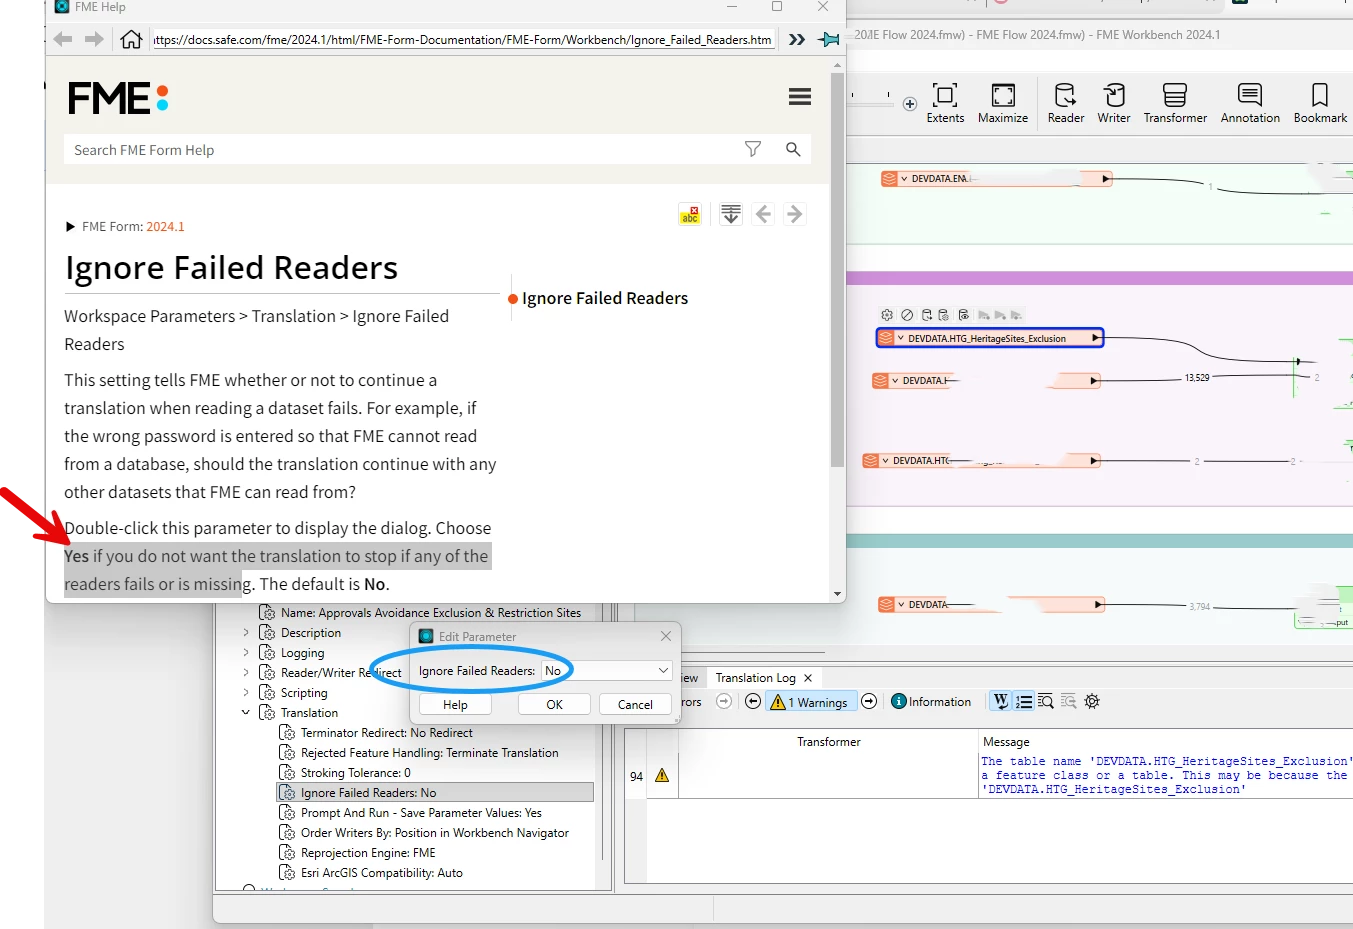The width and height of the screenshot is (1353, 929).
Task: Click the disable feature type icon
Action: [907, 315]
